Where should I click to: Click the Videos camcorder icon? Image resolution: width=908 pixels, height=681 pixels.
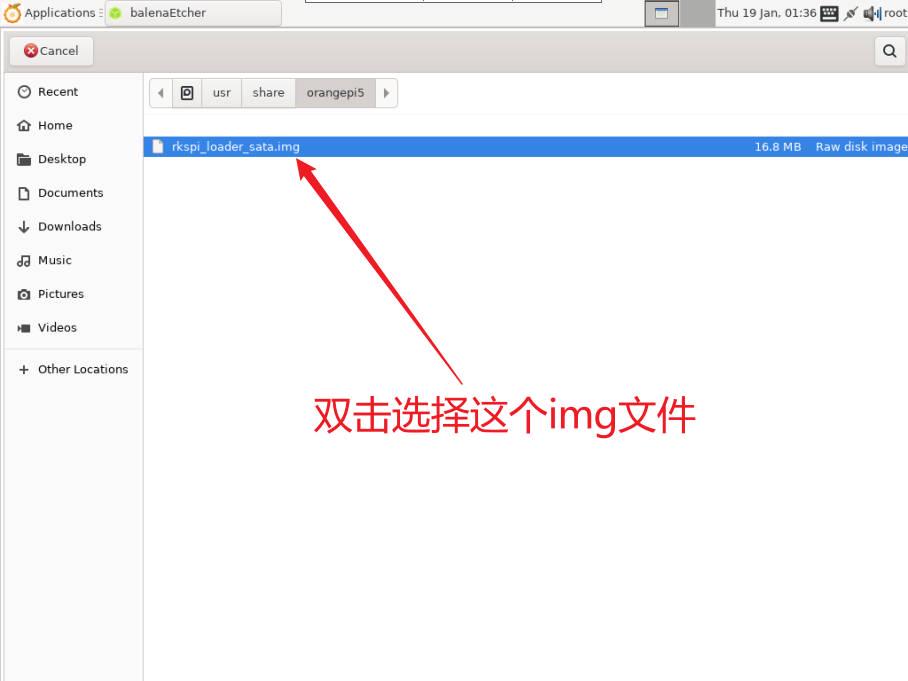pyautogui.click(x=24, y=328)
